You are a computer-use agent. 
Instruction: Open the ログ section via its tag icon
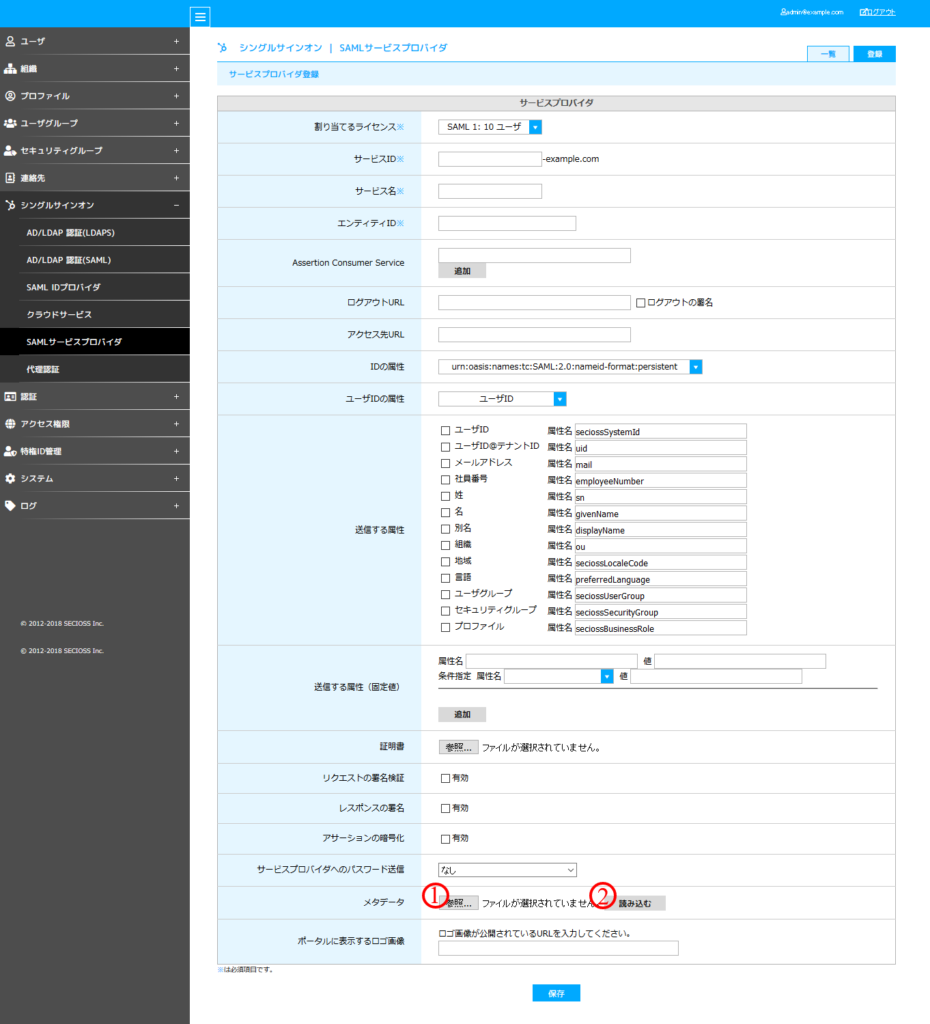[x=12, y=506]
